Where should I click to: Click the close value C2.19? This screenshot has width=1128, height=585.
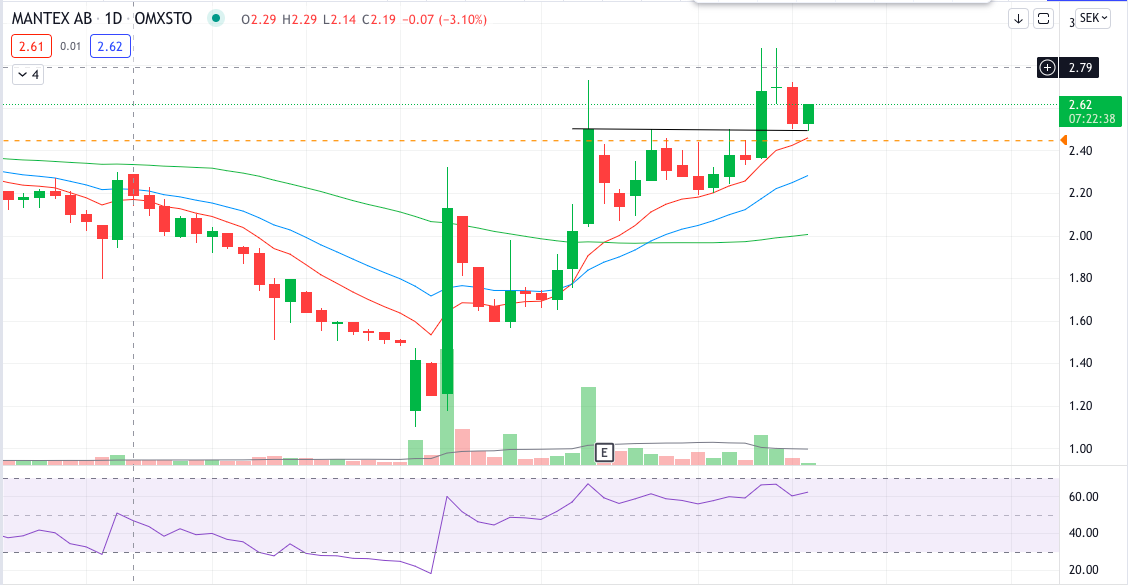point(378,19)
